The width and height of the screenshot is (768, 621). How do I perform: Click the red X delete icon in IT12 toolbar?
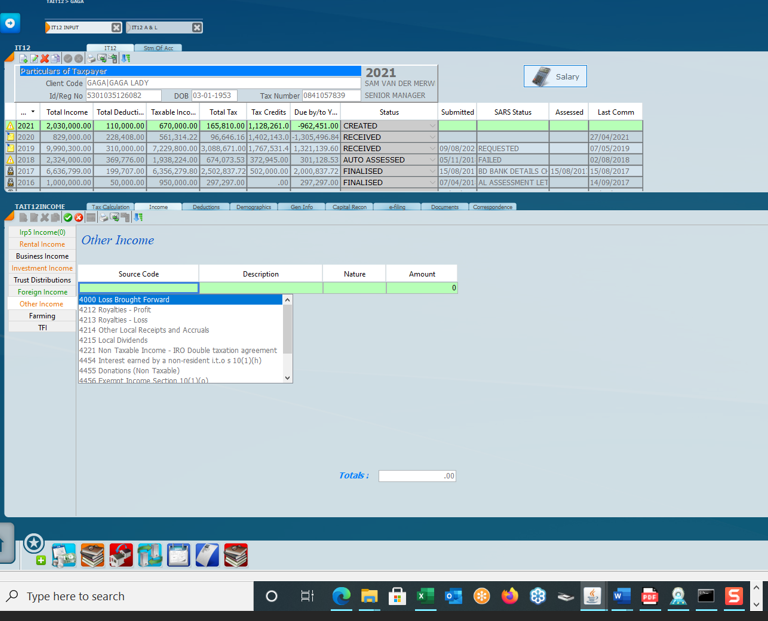click(45, 59)
